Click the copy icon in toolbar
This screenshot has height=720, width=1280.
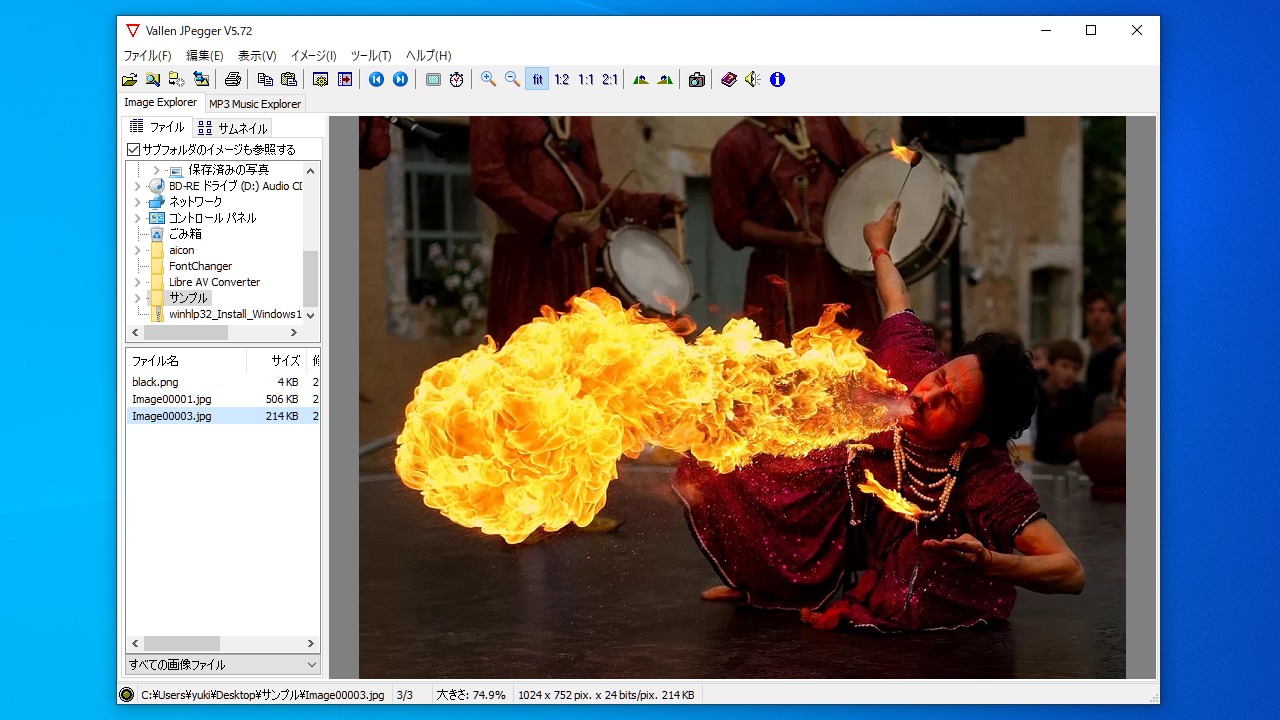click(265, 79)
